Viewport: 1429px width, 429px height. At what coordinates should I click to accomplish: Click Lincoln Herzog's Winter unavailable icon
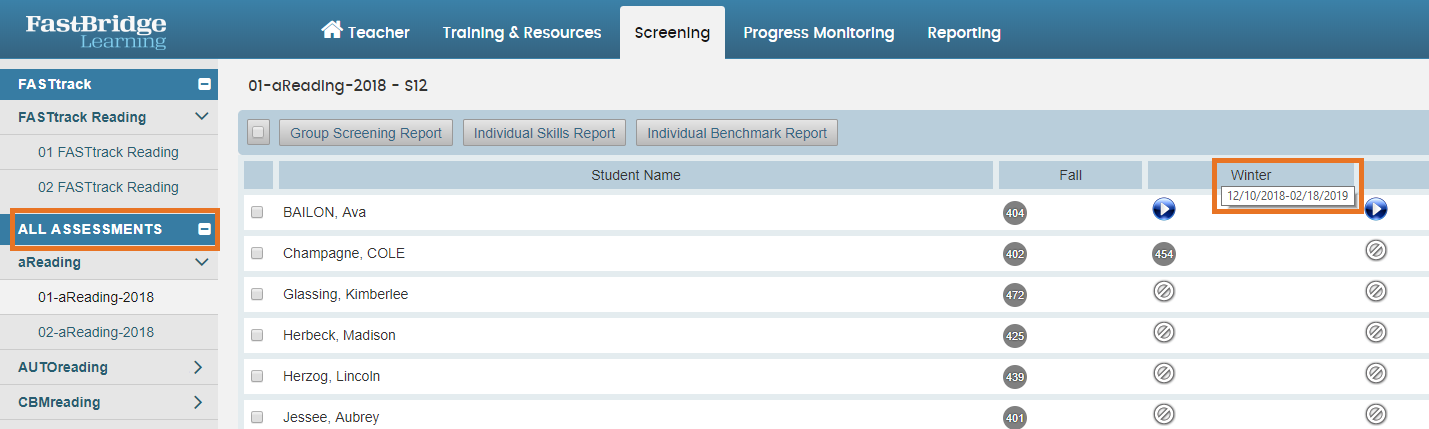click(x=1163, y=372)
